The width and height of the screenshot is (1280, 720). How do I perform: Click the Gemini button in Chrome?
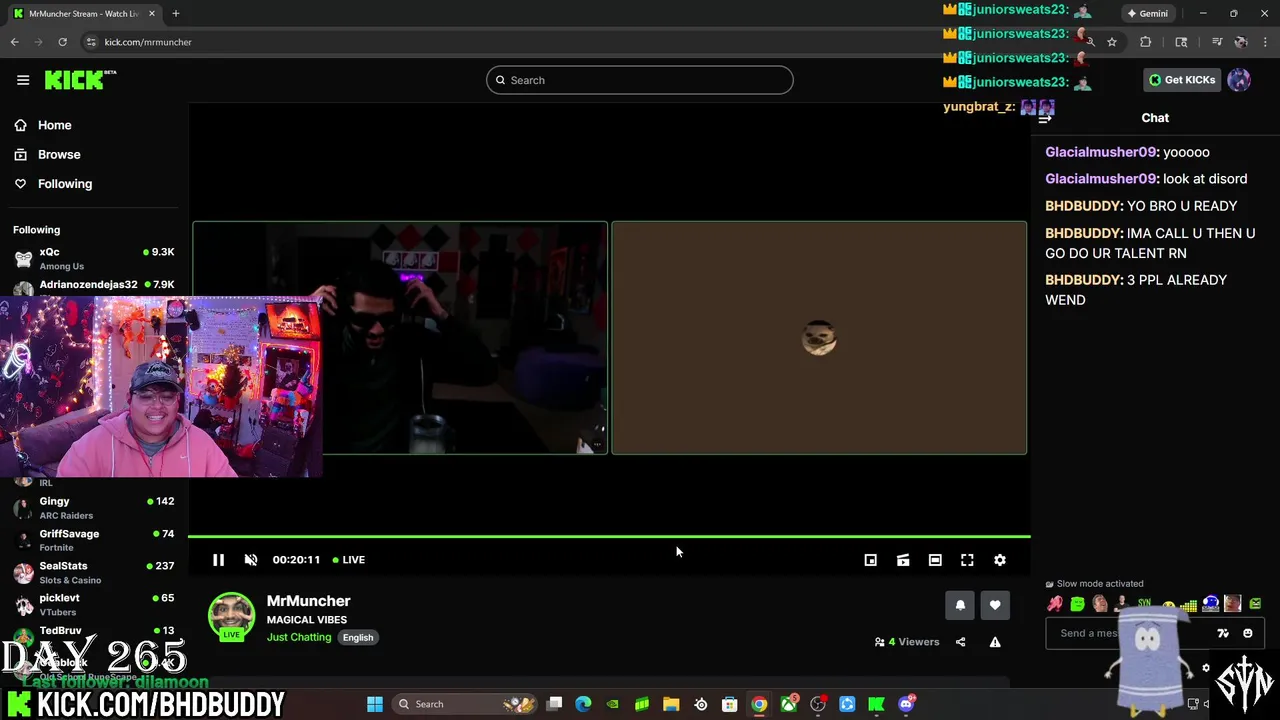(1146, 14)
